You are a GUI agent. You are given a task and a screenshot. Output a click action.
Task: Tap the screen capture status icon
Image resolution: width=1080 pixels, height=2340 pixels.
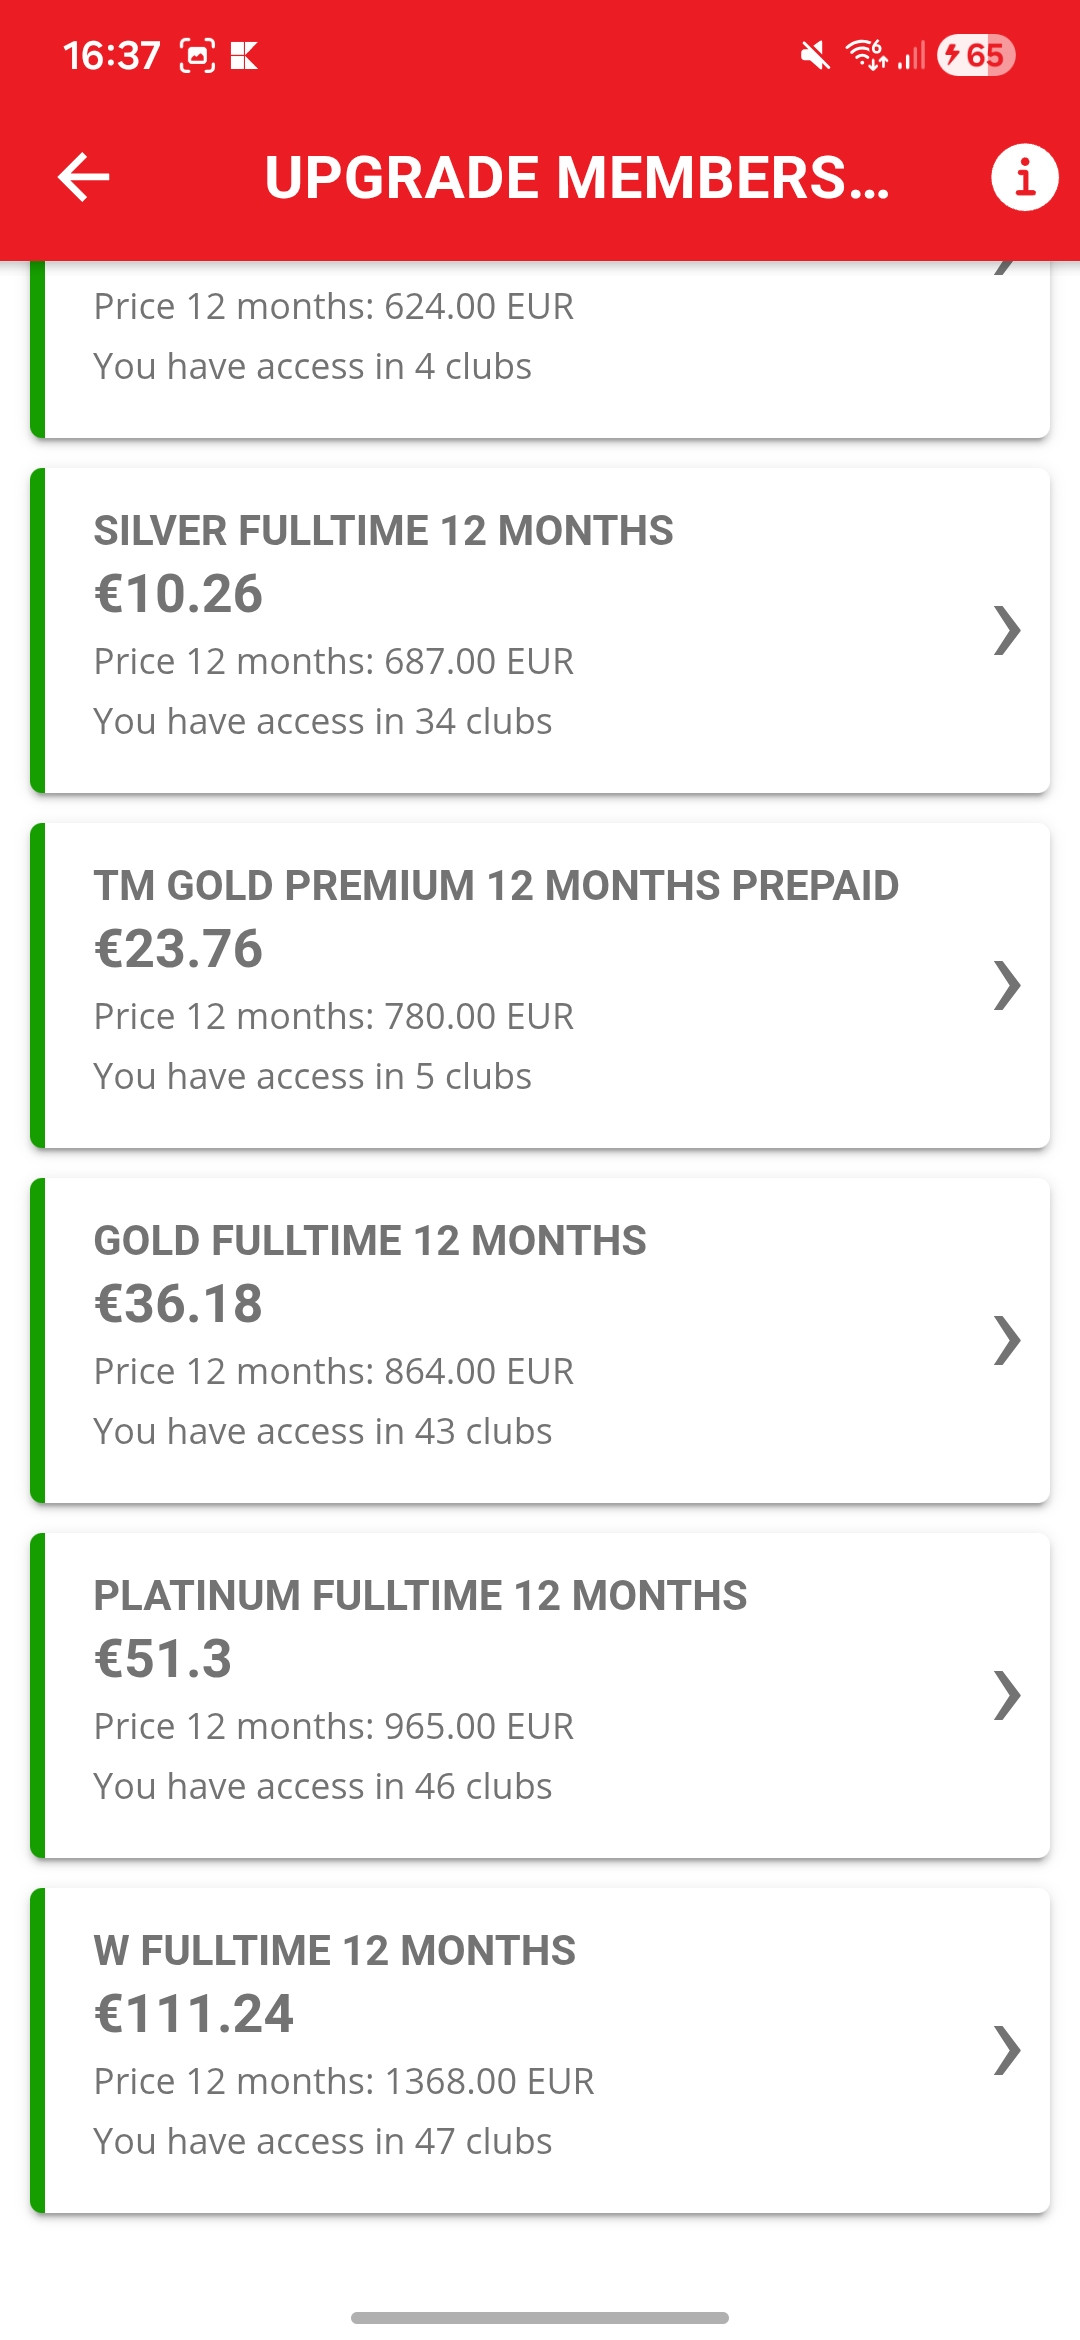tap(197, 55)
